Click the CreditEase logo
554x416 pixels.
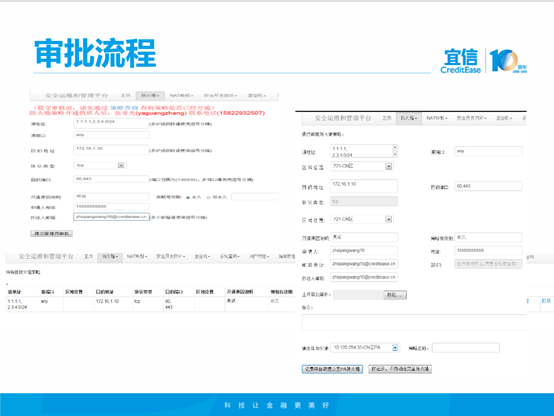pyautogui.click(x=461, y=61)
